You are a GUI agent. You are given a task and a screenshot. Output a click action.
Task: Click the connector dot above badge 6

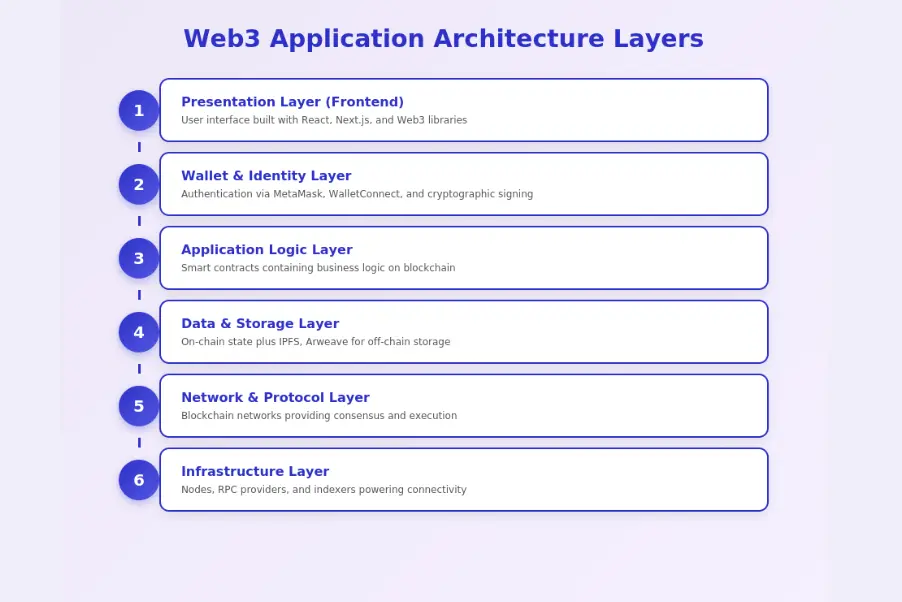click(138, 443)
